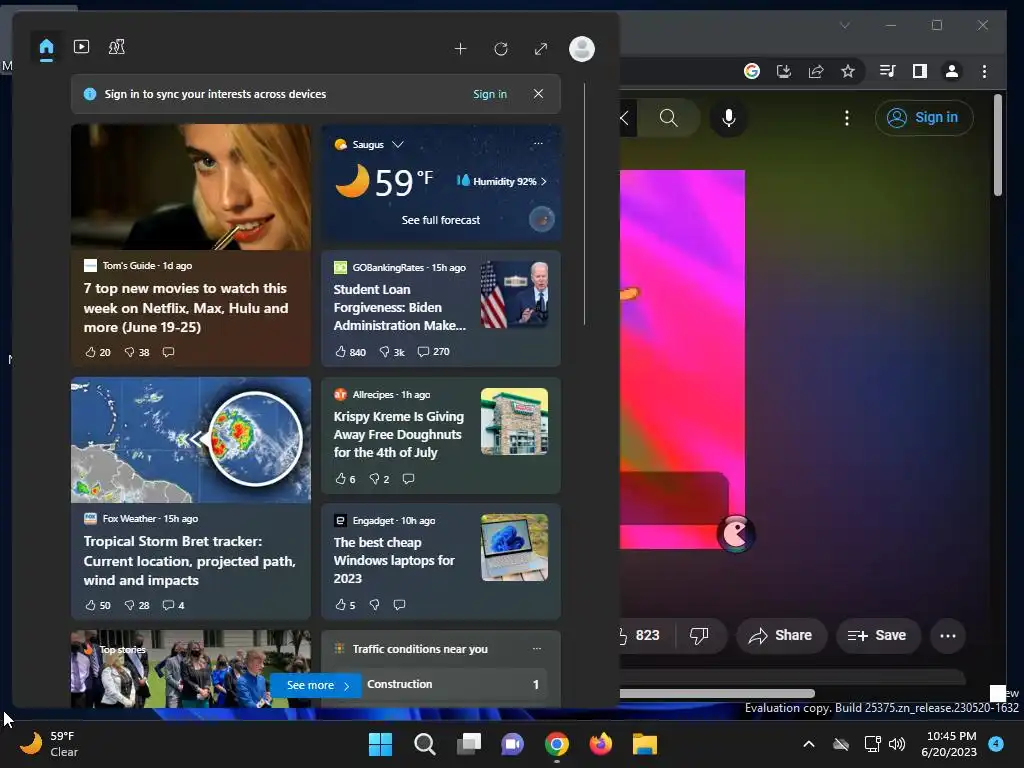Open the taskbar weather widget button
The height and width of the screenshot is (768, 1024).
point(49,744)
